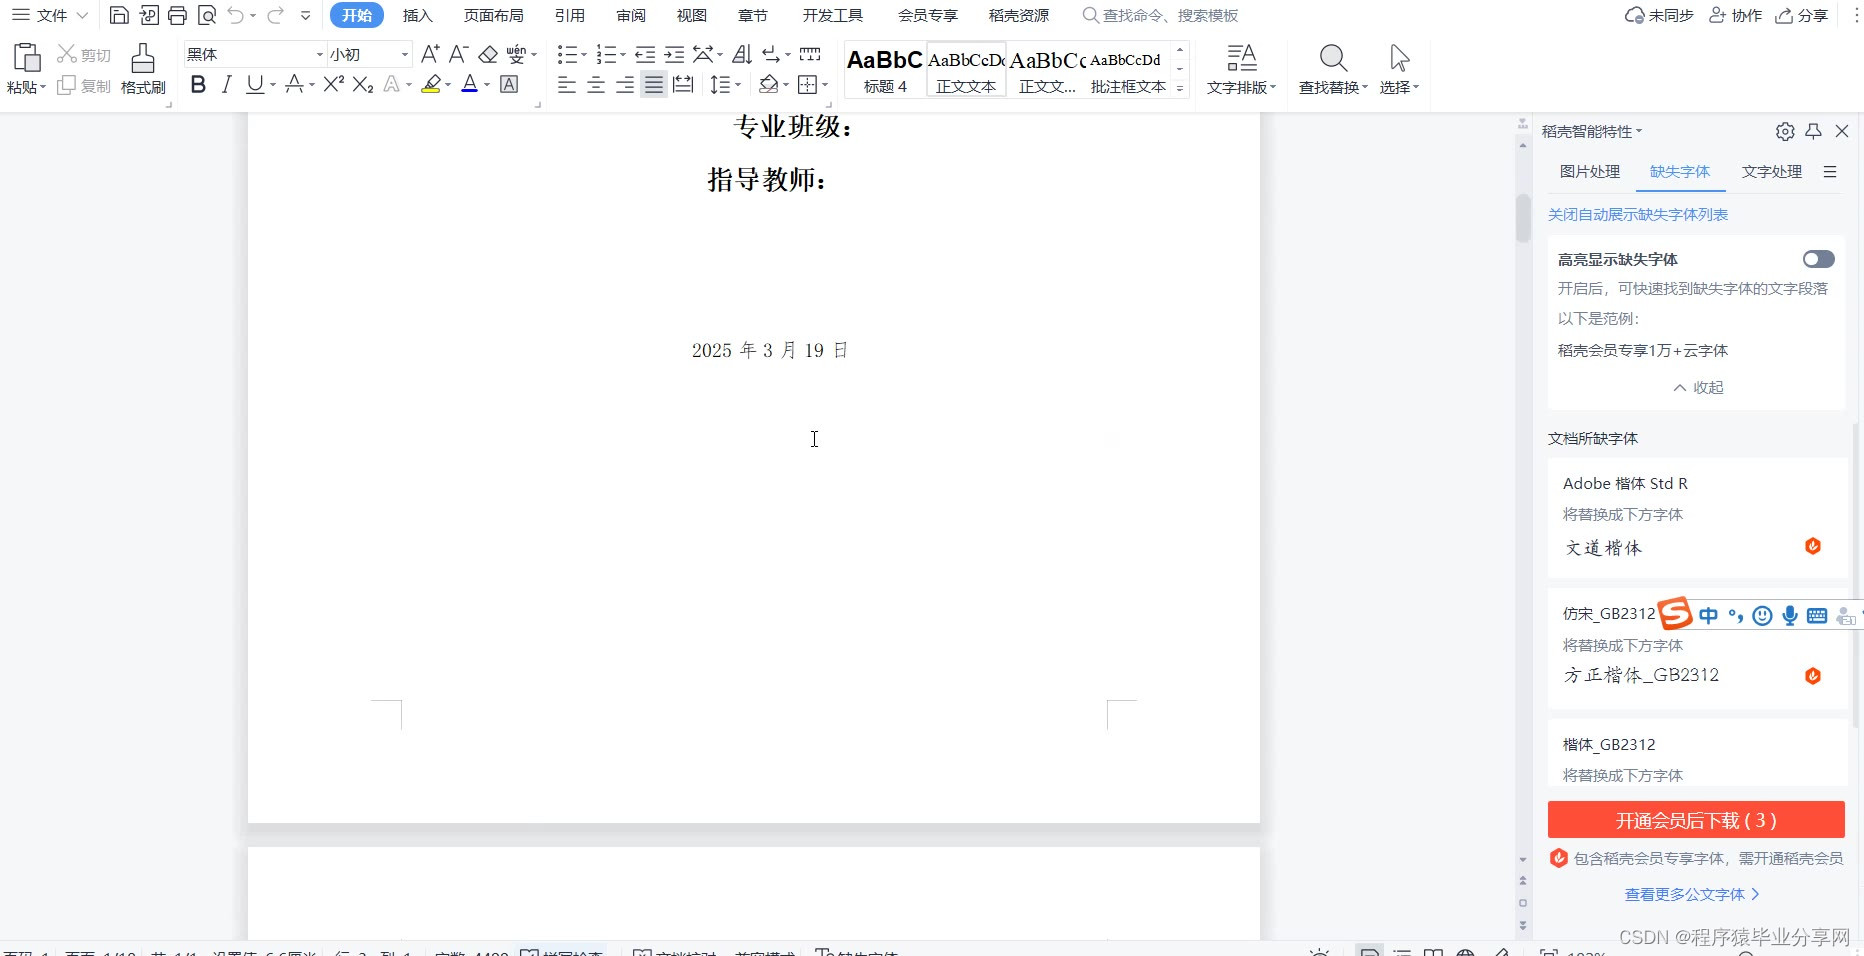Open Find and Replace (查找替换)
The image size is (1864, 956).
[x=1333, y=69]
